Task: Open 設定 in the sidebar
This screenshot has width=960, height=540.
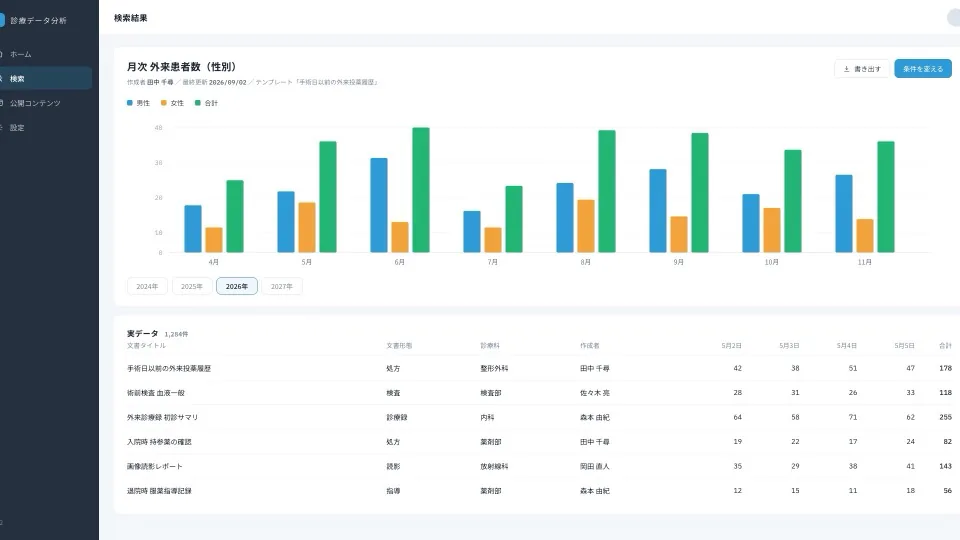Action: pyautogui.click(x=43, y=127)
